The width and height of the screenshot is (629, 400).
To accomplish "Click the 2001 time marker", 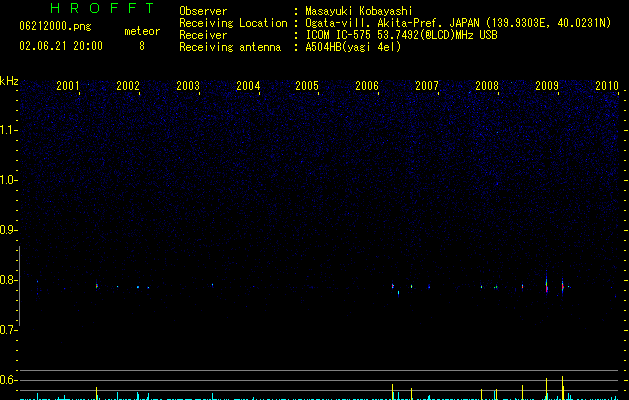I will (68, 85).
